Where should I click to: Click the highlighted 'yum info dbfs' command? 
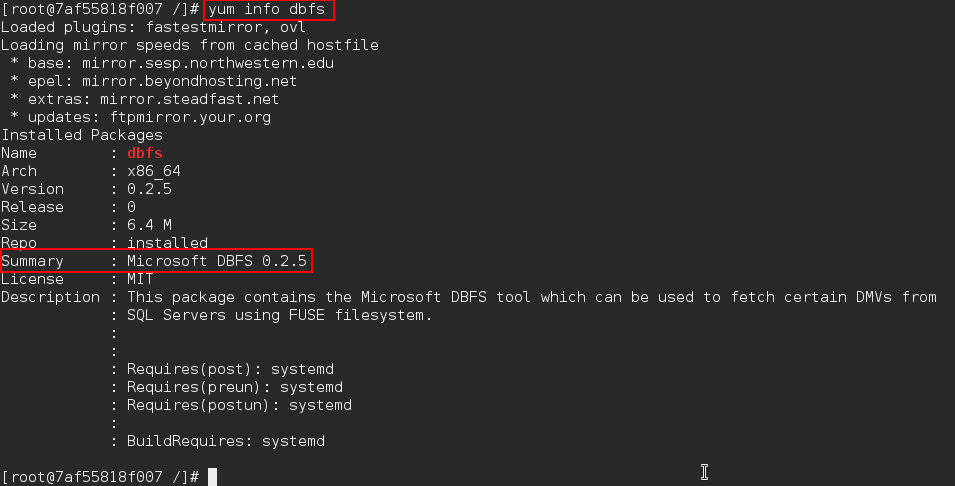coord(269,10)
